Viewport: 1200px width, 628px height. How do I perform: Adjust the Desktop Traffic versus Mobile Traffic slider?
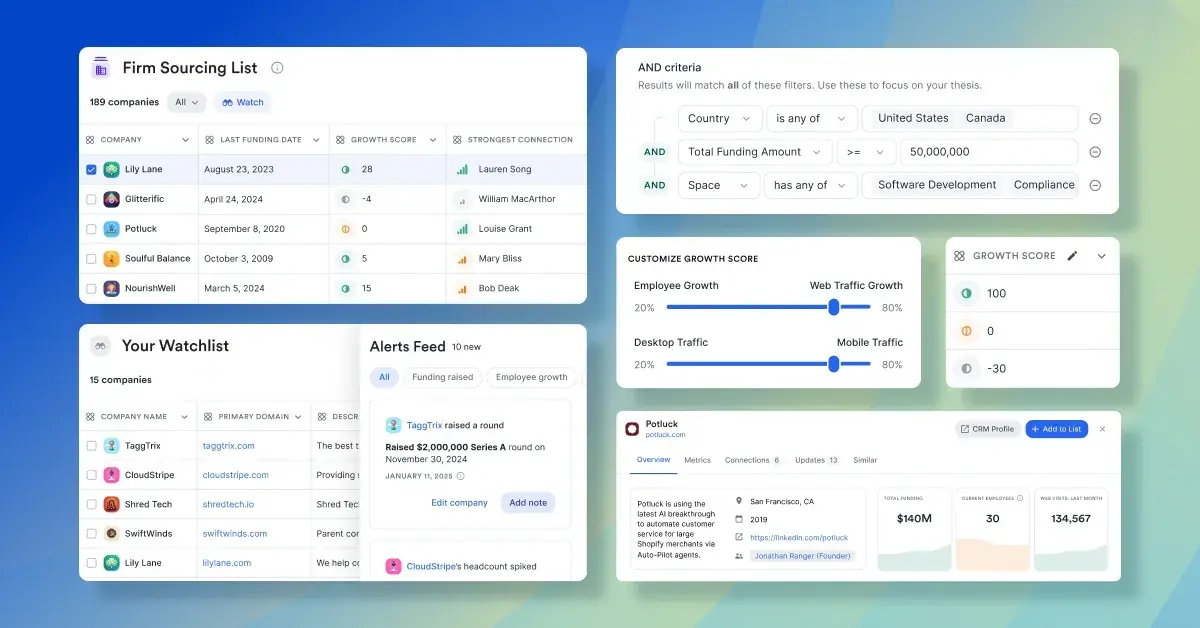click(834, 364)
